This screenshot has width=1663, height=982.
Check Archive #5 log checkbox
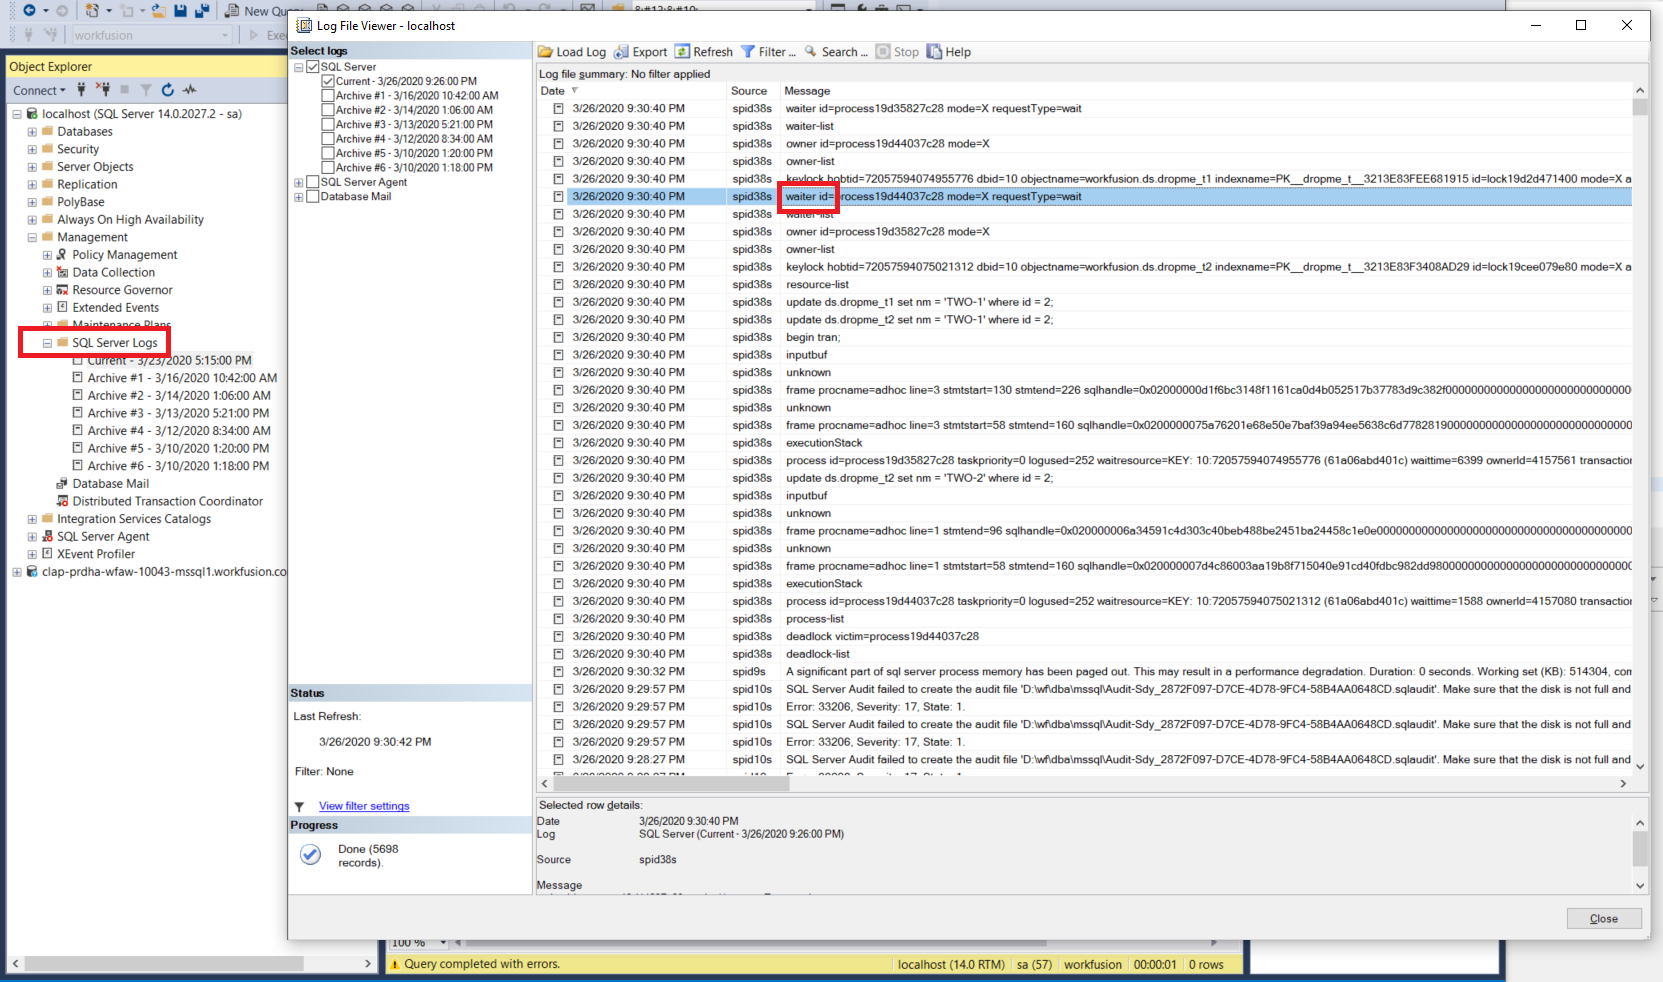(328, 153)
